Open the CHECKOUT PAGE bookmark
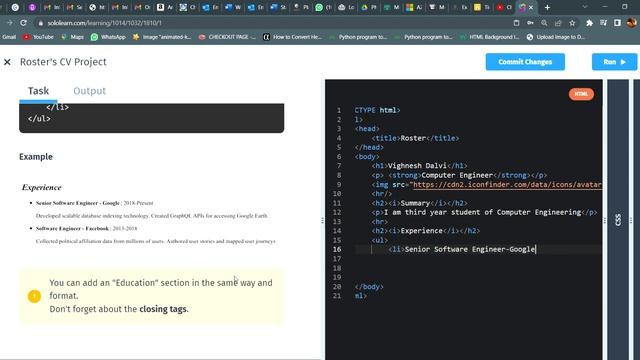The width and height of the screenshot is (640, 360). [x=227, y=37]
